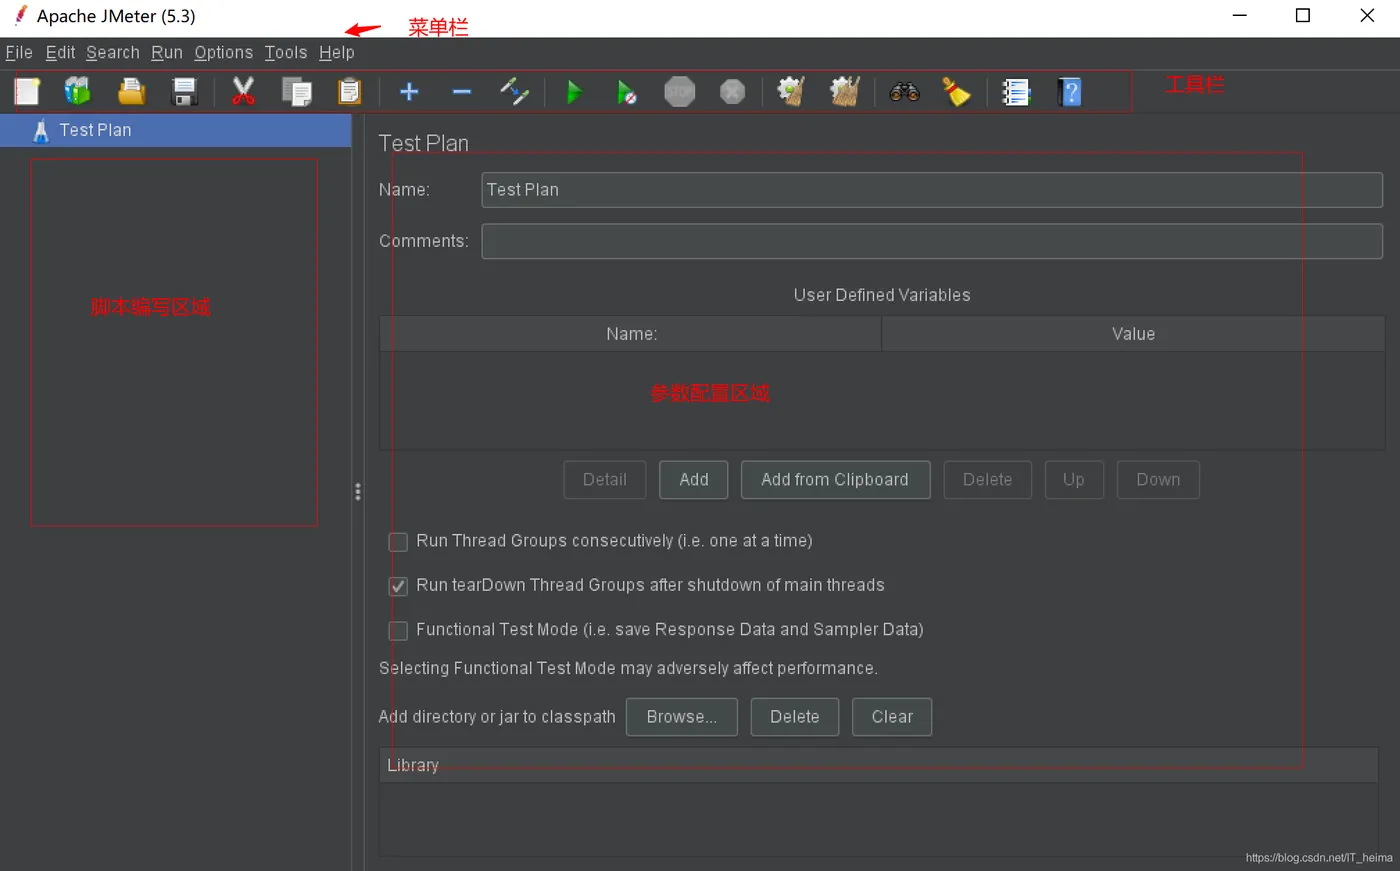Open the Search menu

(x=113, y=52)
